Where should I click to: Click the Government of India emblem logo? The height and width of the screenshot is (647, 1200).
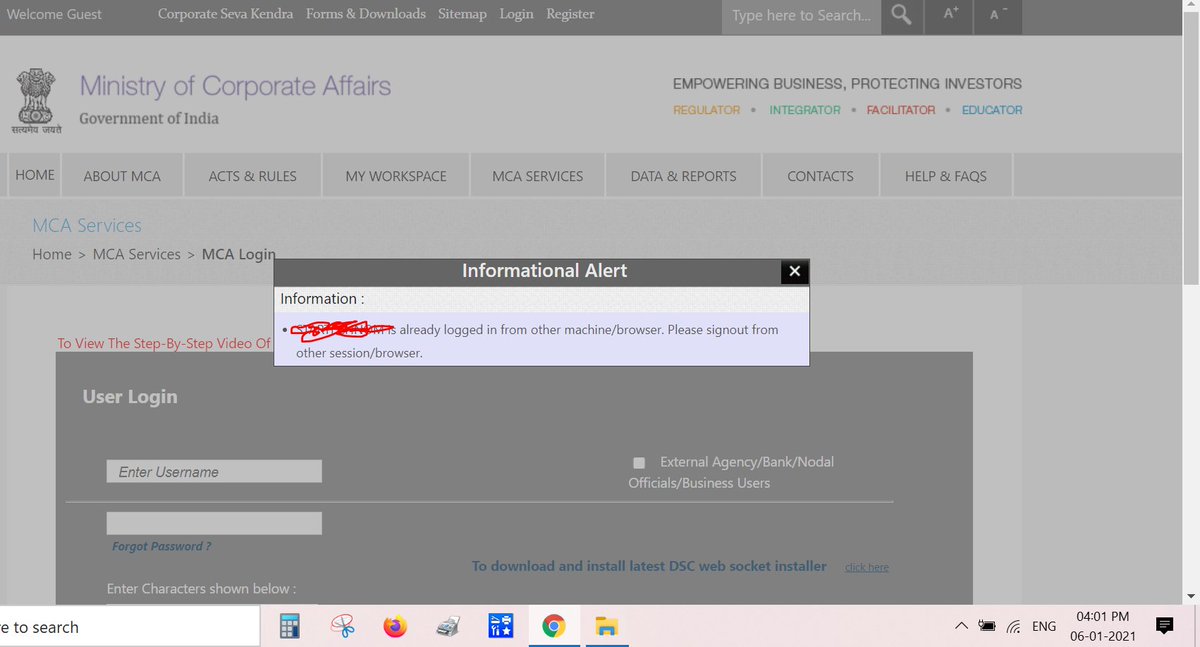coord(37,103)
